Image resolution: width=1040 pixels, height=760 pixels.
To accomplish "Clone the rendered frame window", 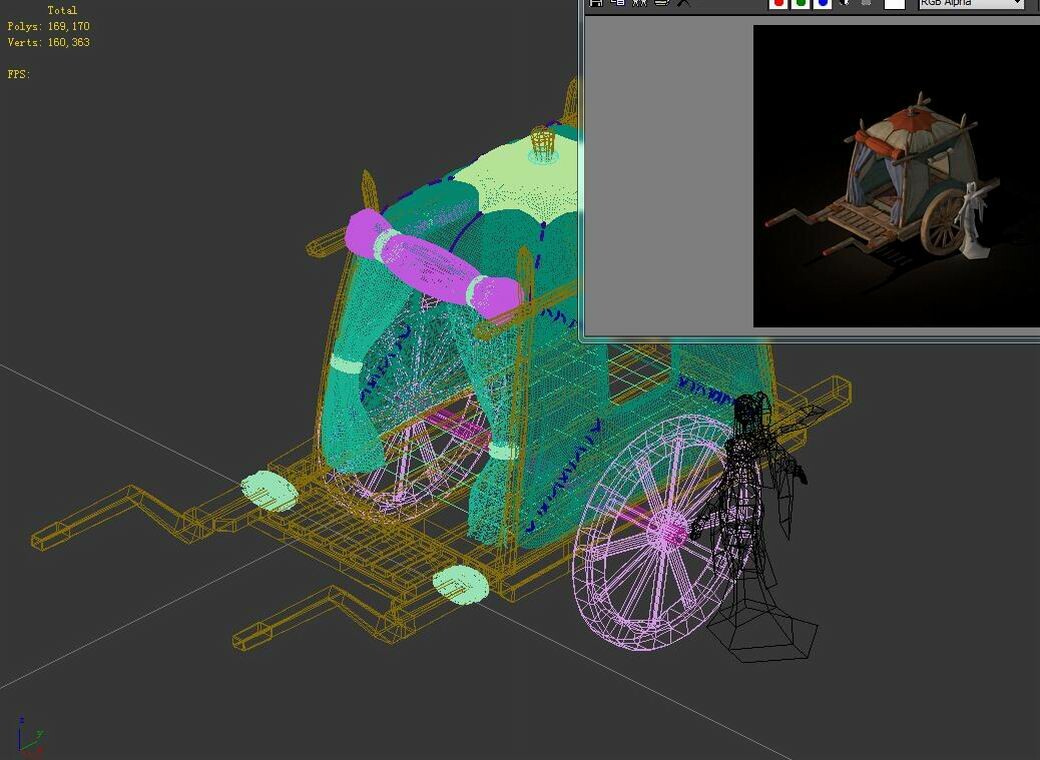I will (x=640, y=3).
